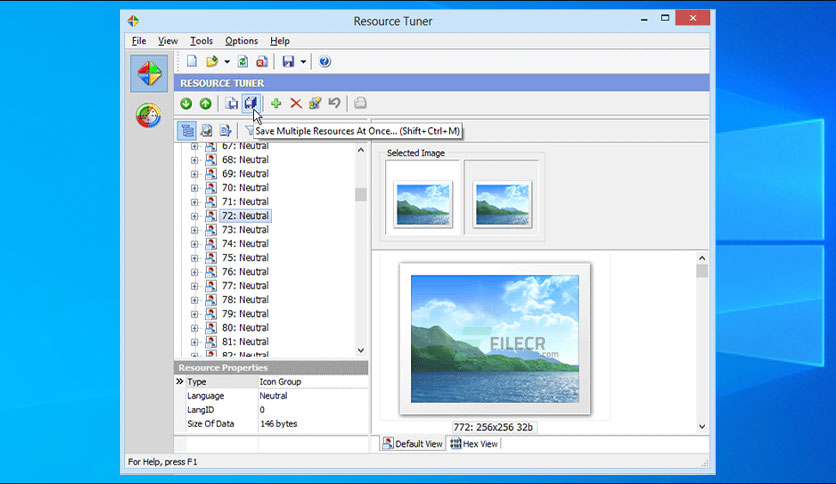
Task: Click the red X close file icon
Action: point(262,61)
